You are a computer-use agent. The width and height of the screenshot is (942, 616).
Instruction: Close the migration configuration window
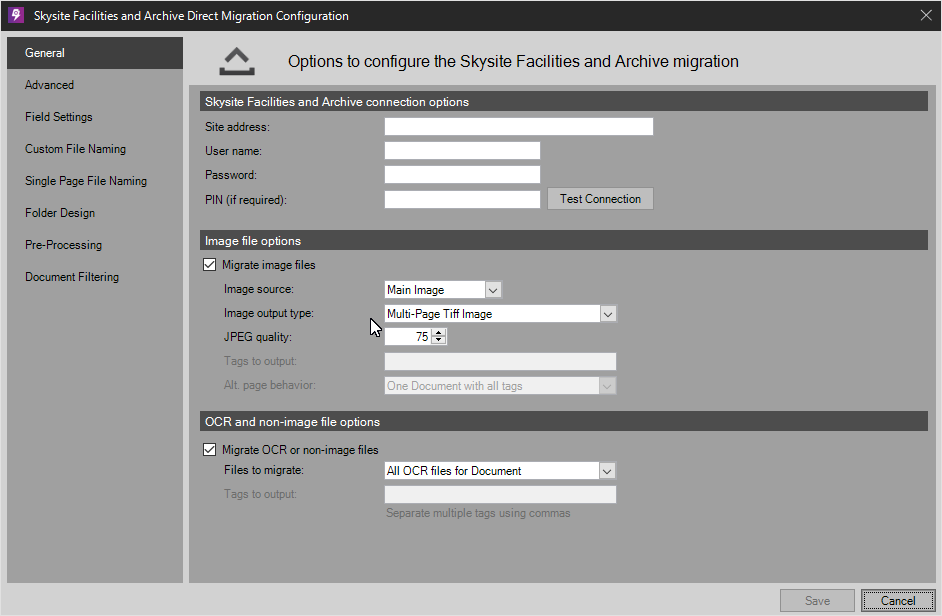tap(926, 15)
